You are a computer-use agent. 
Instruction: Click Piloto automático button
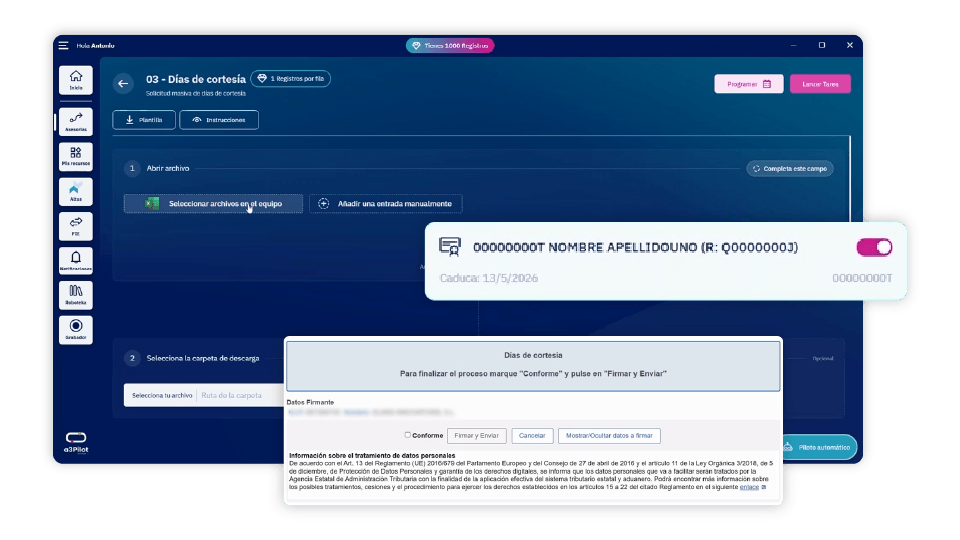[819, 447]
